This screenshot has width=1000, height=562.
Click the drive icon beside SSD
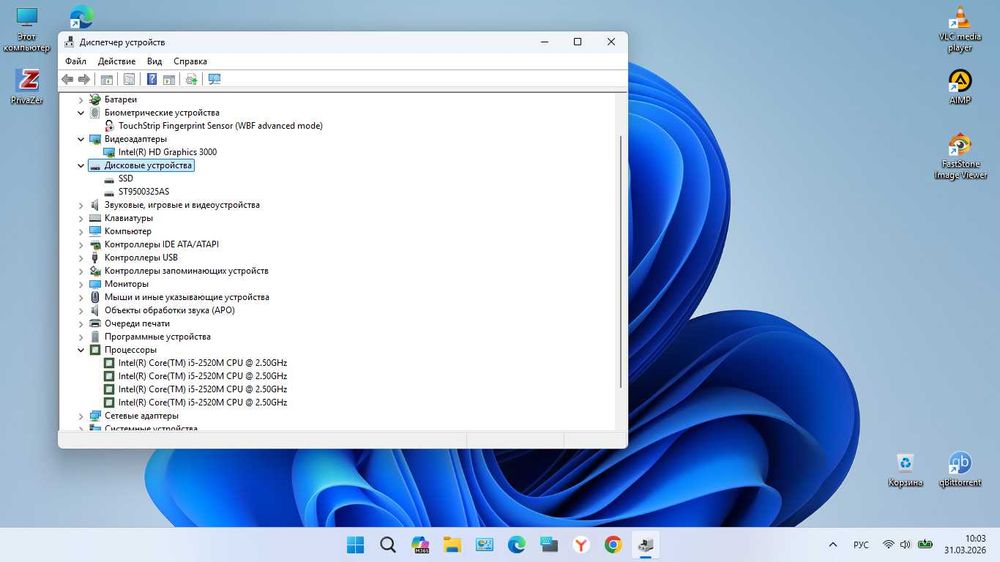109,179
